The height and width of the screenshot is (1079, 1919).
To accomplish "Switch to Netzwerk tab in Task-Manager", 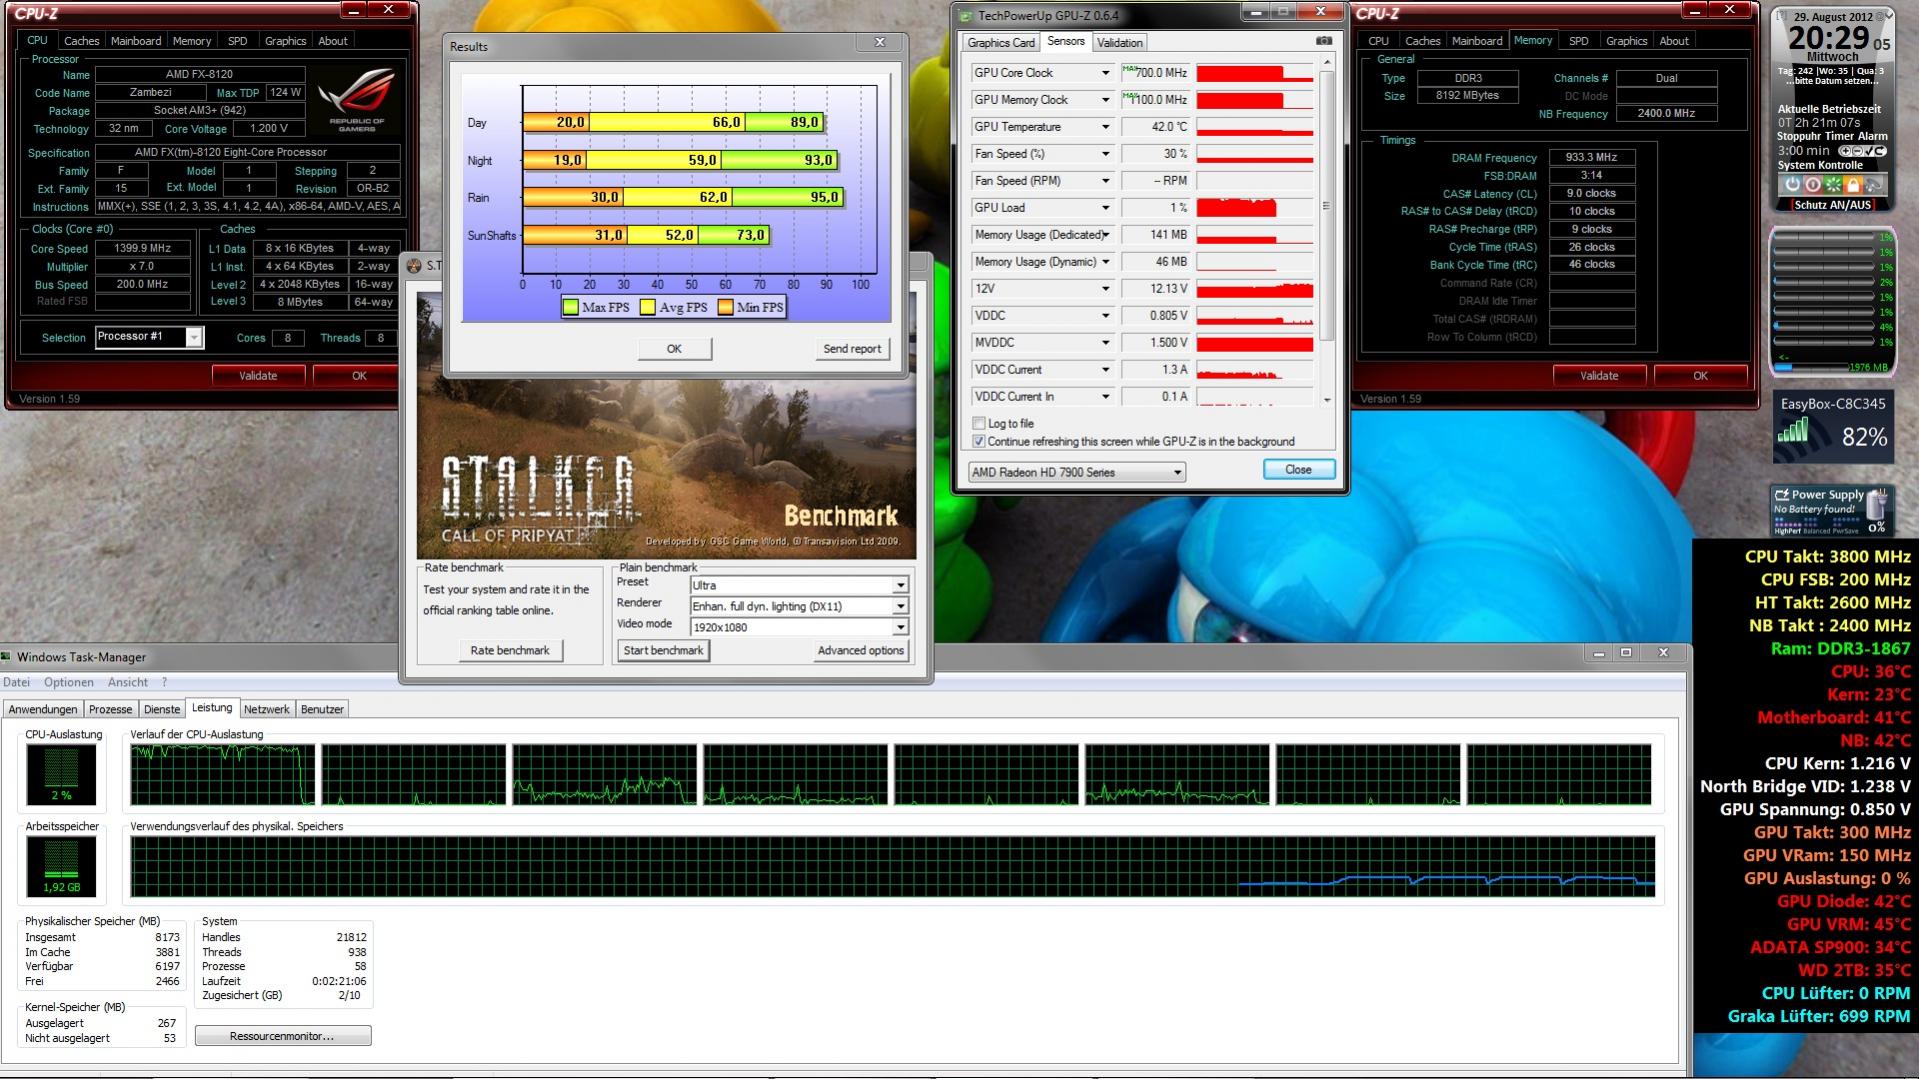I will (x=266, y=709).
